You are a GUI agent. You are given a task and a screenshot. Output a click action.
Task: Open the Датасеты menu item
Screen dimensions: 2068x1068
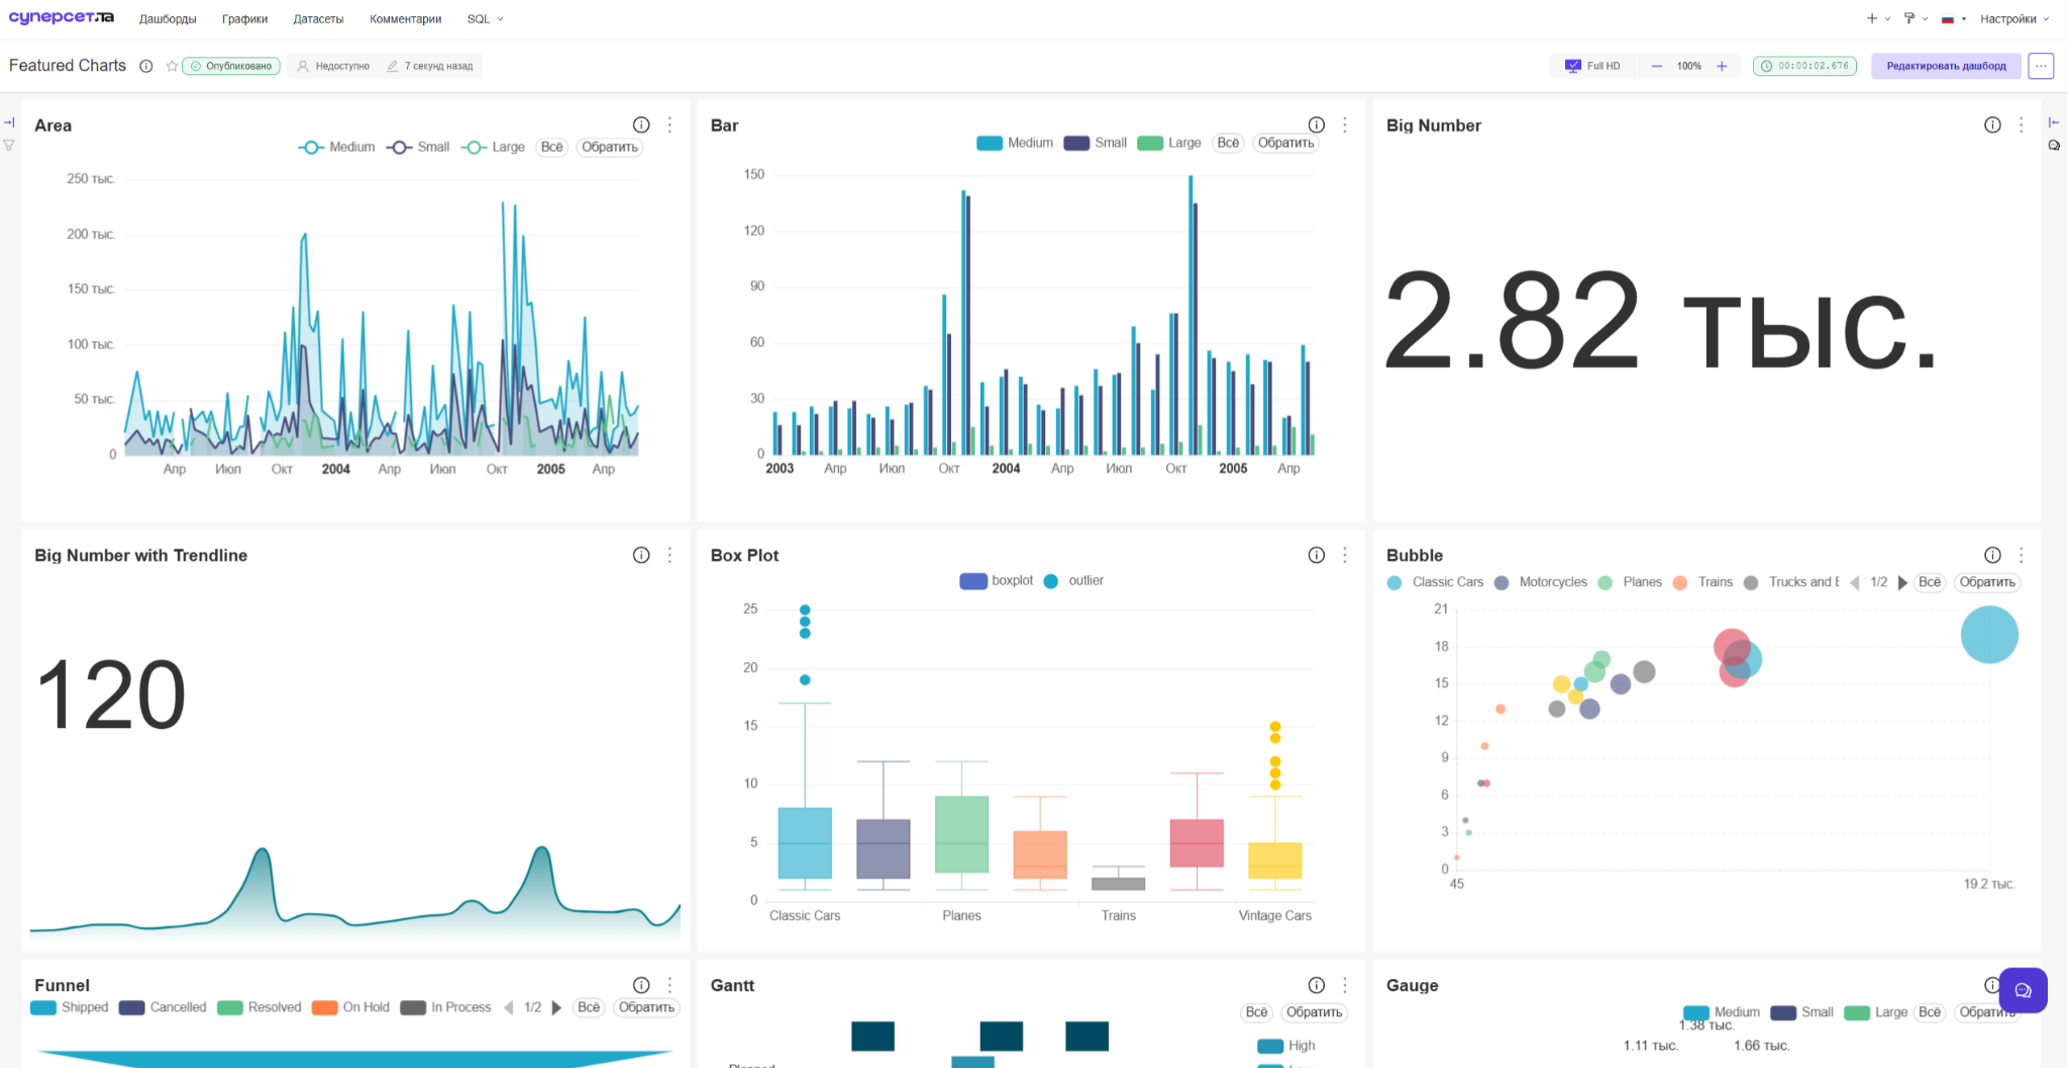(318, 19)
